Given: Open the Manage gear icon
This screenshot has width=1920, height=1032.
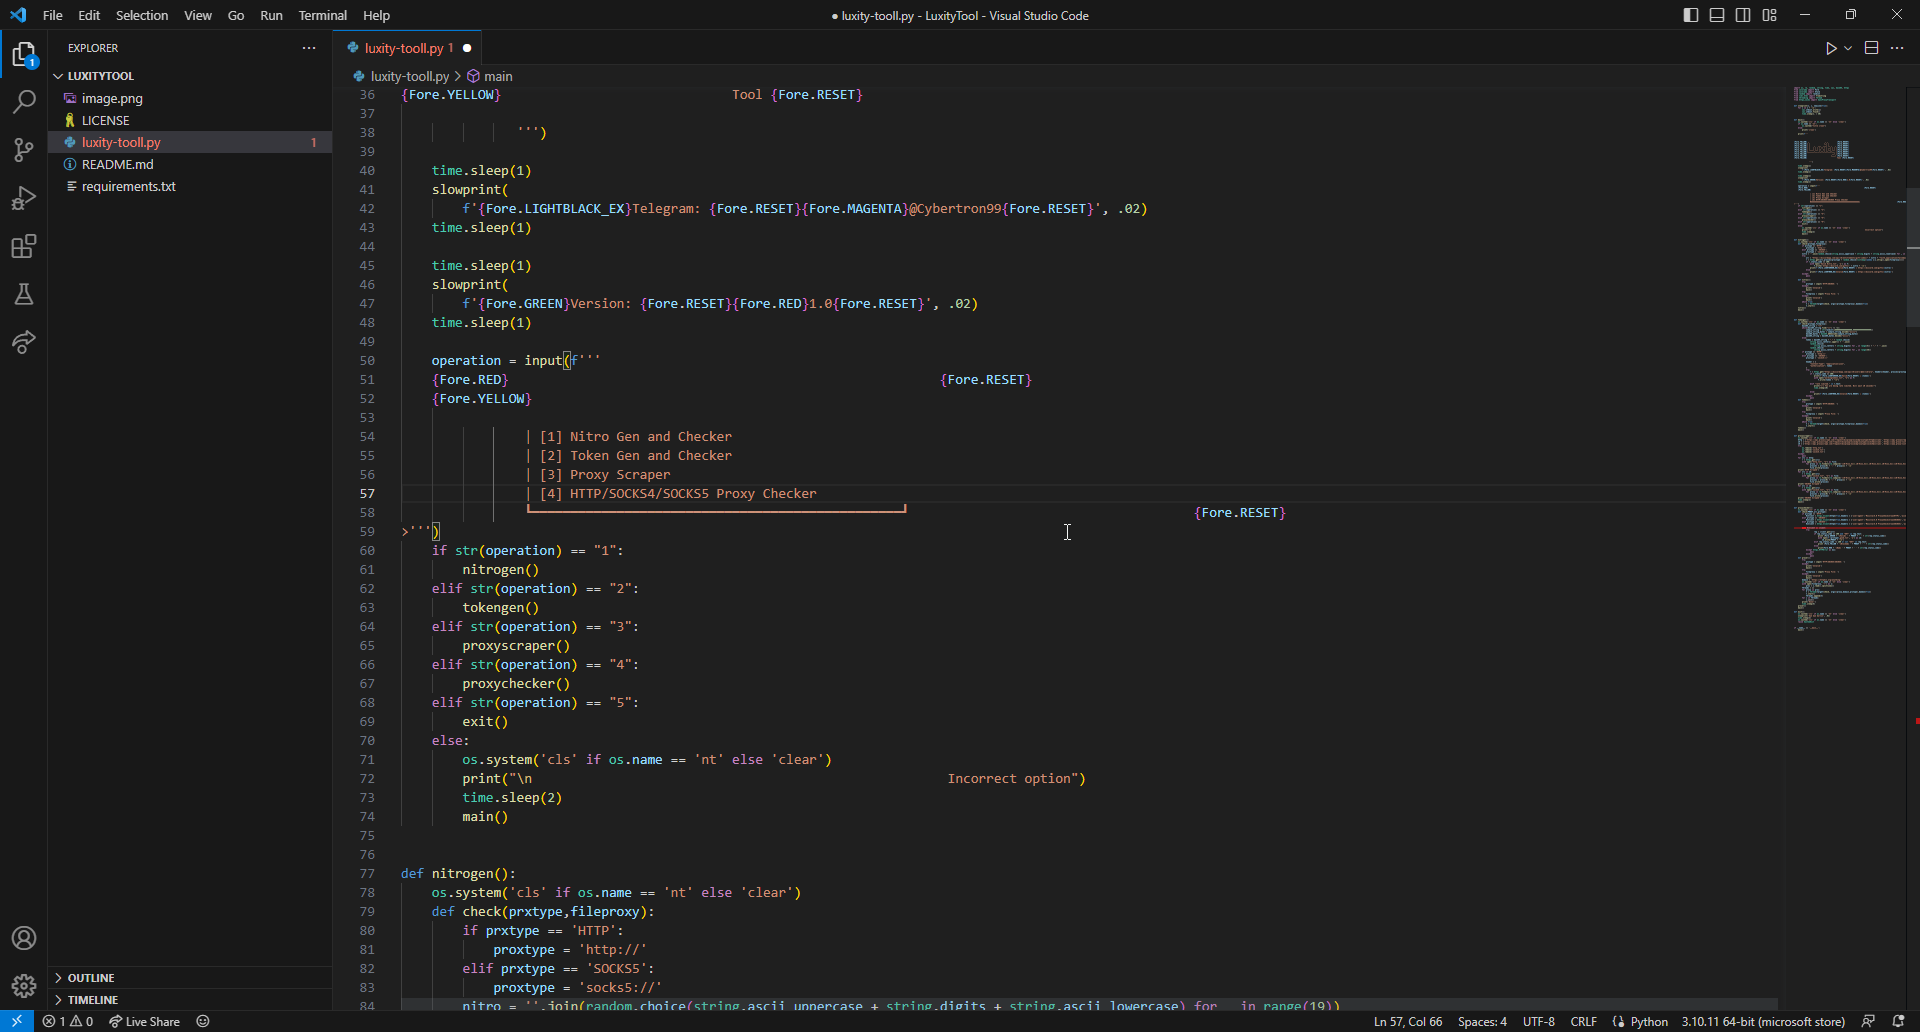Looking at the screenshot, I should [24, 986].
